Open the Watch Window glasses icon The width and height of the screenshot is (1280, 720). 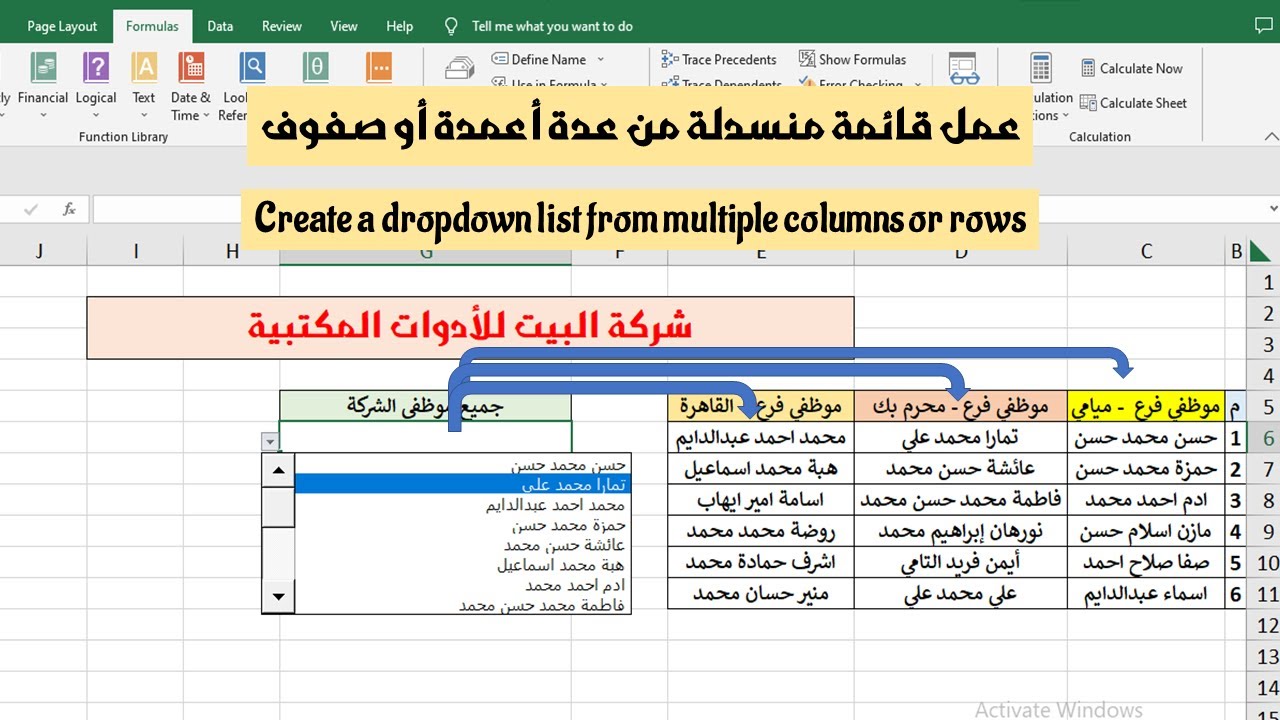click(964, 68)
